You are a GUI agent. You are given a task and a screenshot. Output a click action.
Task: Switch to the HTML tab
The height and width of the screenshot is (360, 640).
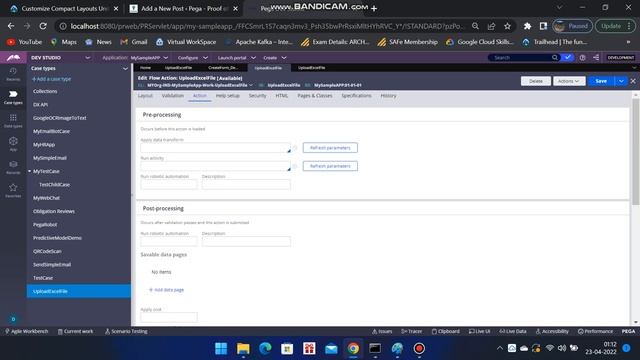[282, 96]
